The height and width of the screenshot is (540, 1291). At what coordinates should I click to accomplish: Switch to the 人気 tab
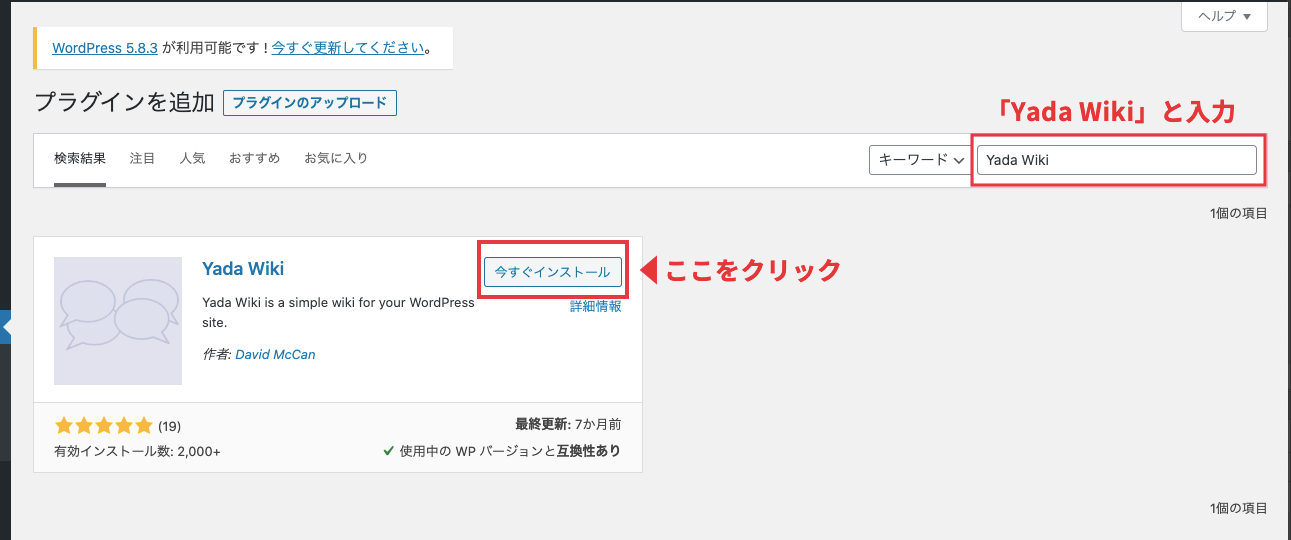point(192,158)
